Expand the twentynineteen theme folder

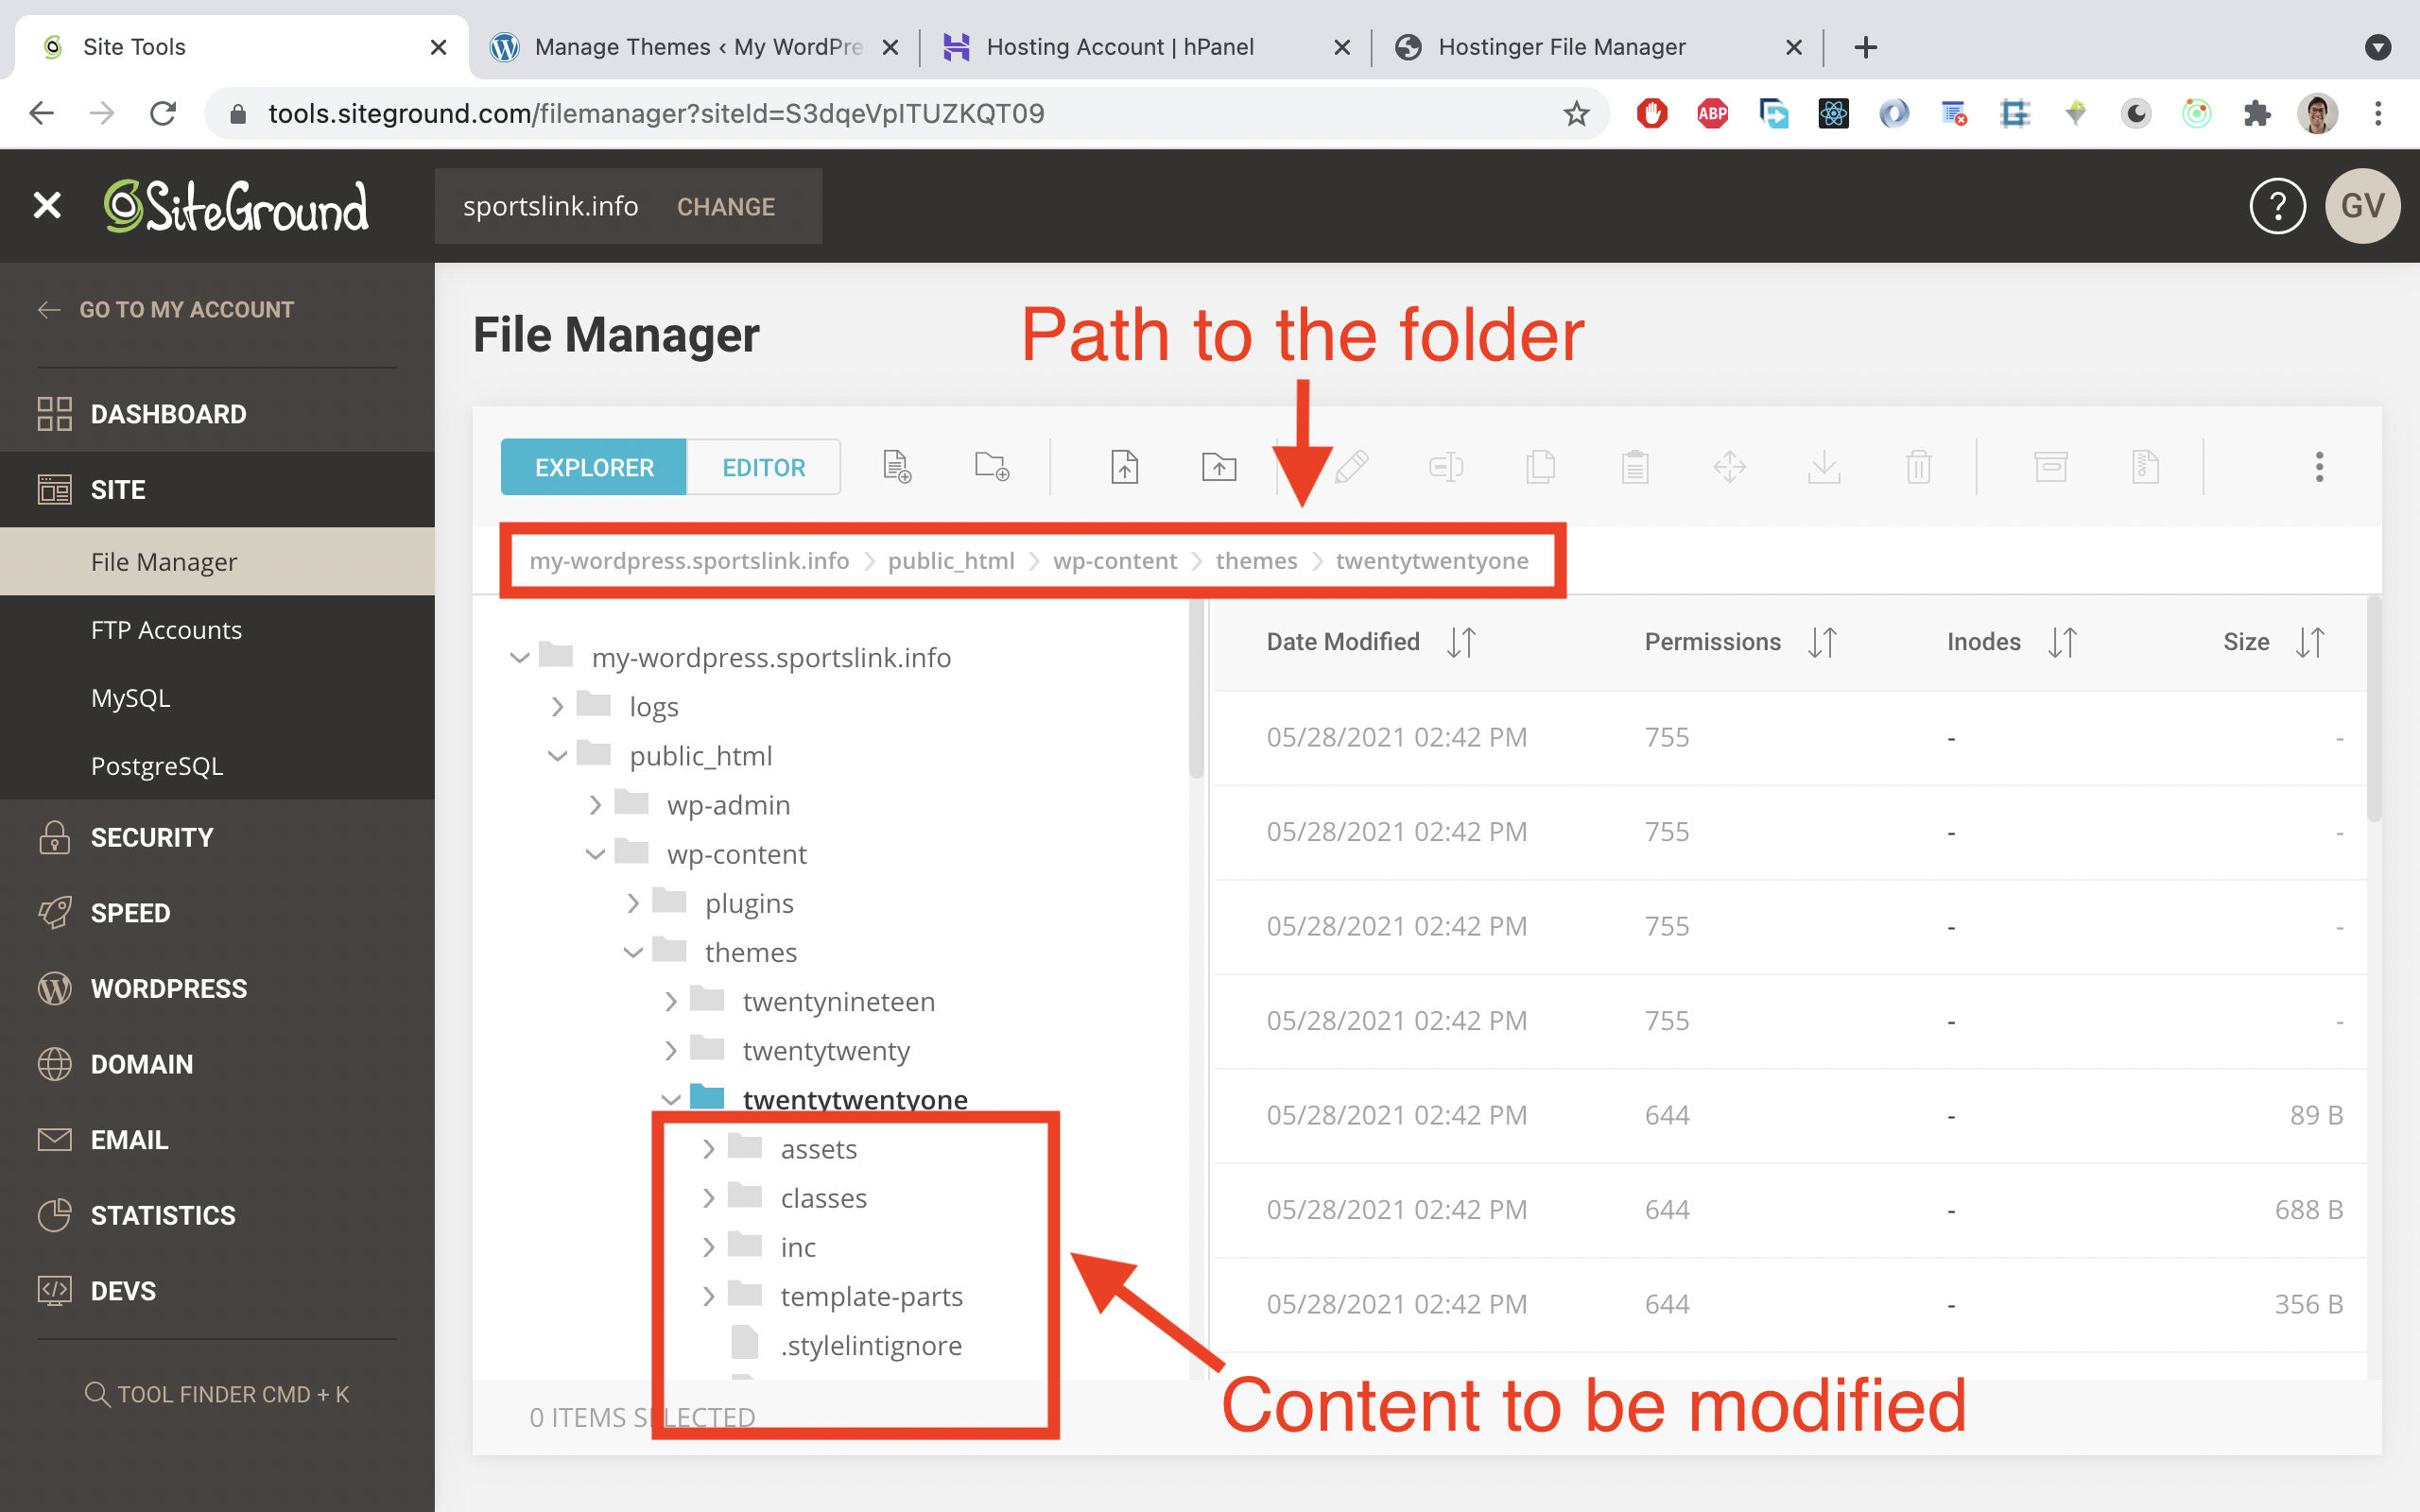point(671,1000)
